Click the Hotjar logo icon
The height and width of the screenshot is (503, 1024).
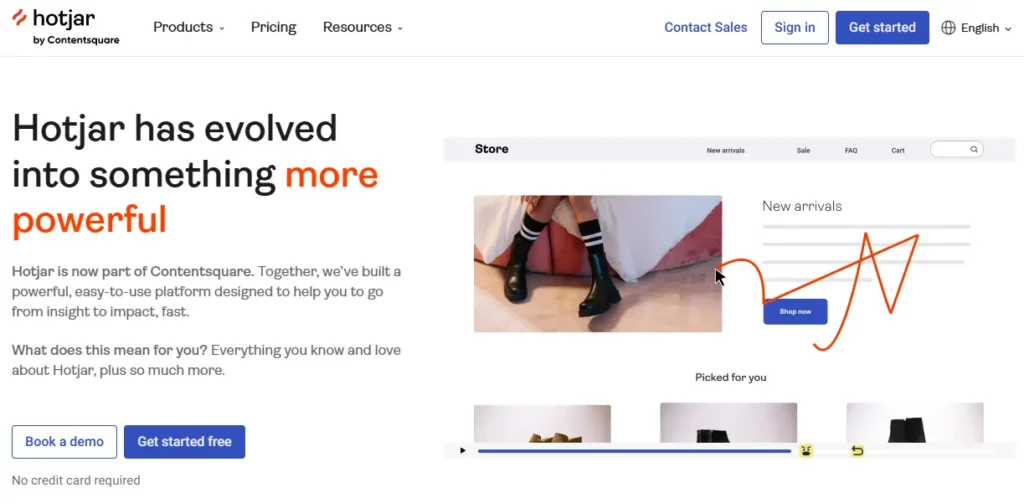click(19, 18)
